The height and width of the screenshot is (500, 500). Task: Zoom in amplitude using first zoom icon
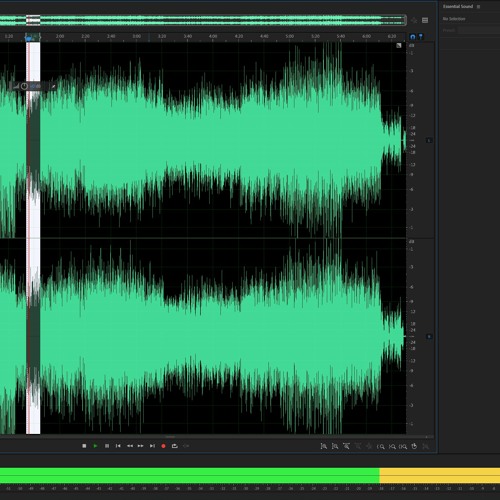pos(323,446)
